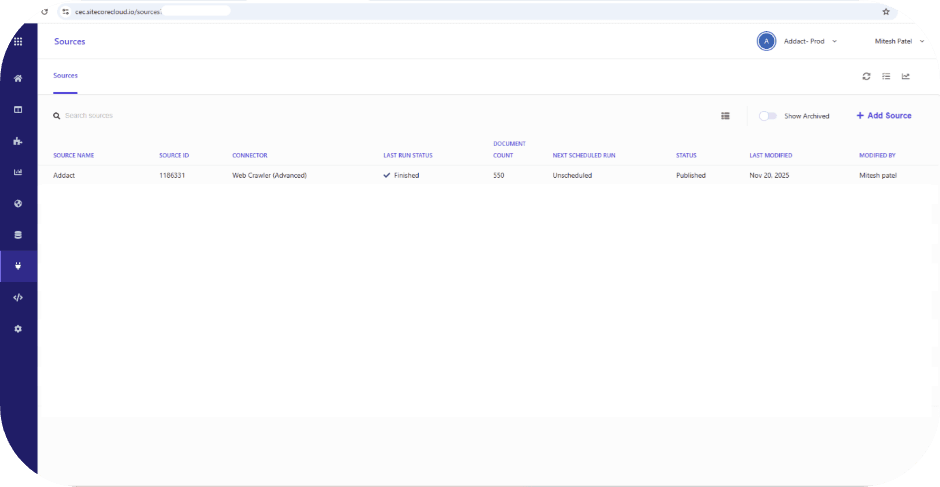
Task: Go to Home in the sidebar
Action: 18,78
